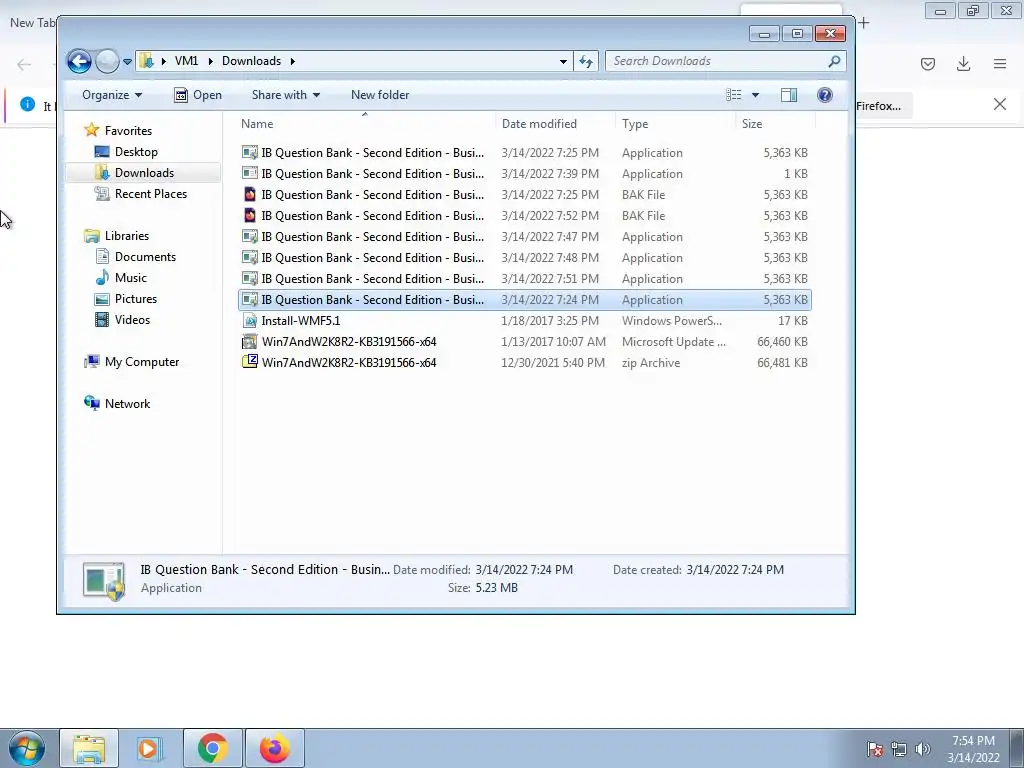
Task: Select the application modified at 7:51 PM
Action: pos(524,278)
